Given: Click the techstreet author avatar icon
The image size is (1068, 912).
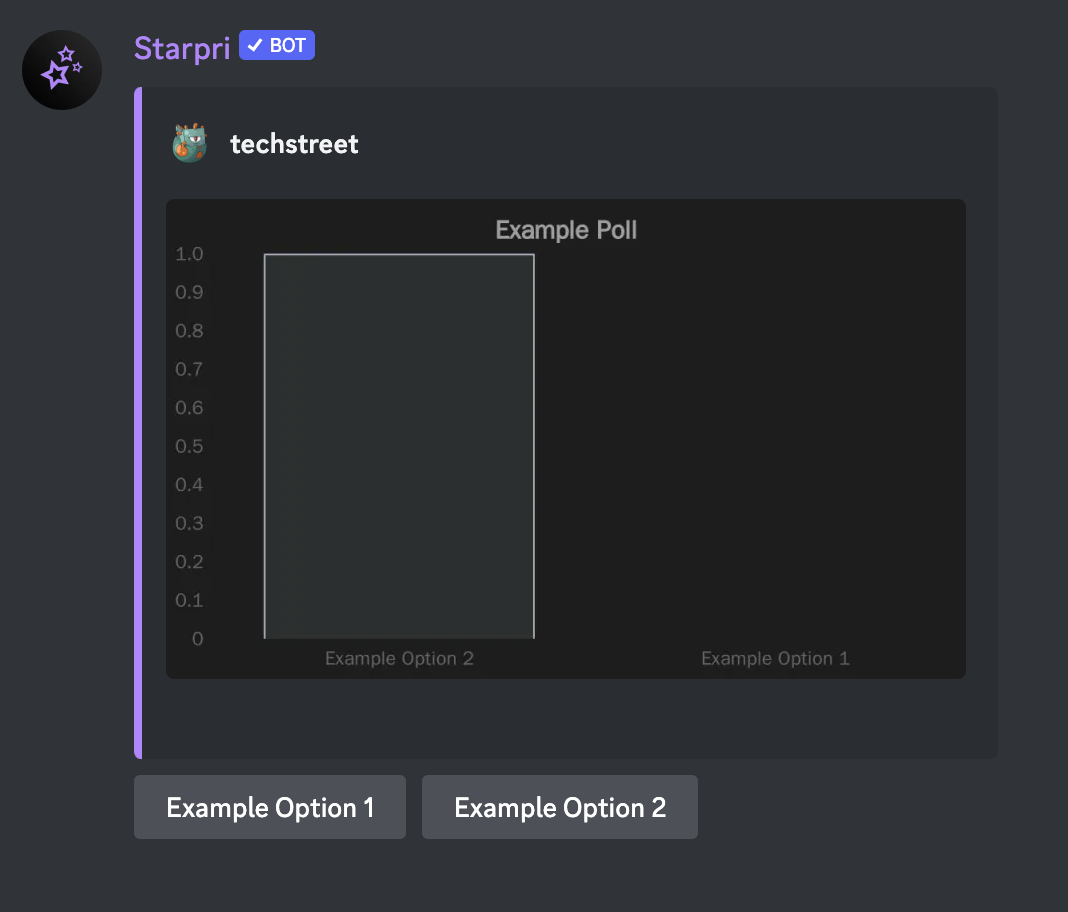Looking at the screenshot, I should coord(189,144).
